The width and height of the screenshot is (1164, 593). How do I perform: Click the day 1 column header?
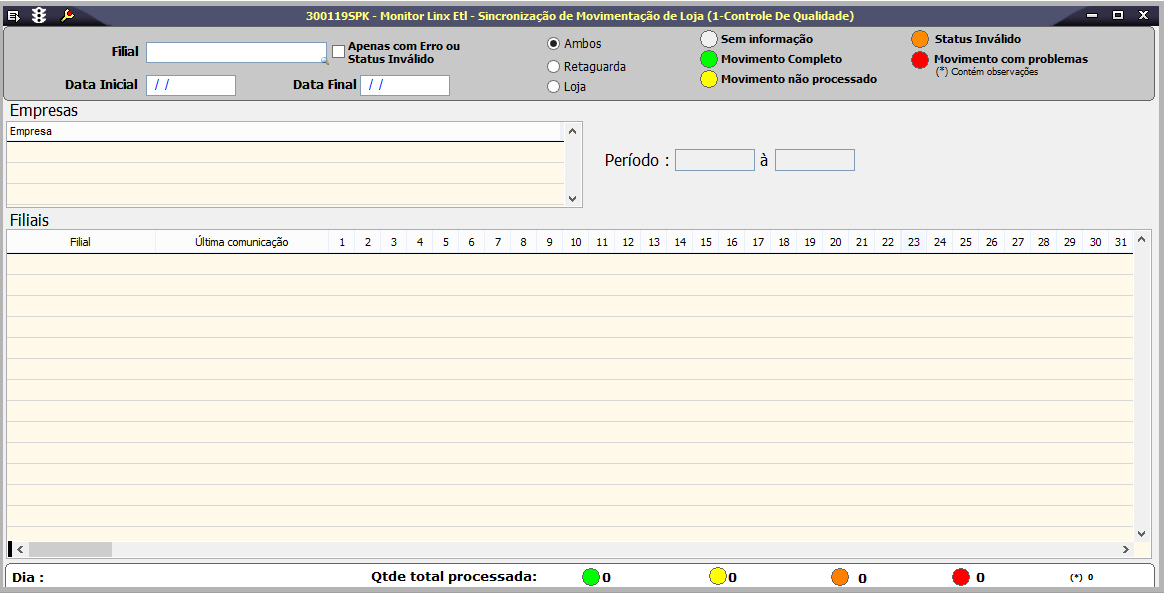(x=341, y=242)
